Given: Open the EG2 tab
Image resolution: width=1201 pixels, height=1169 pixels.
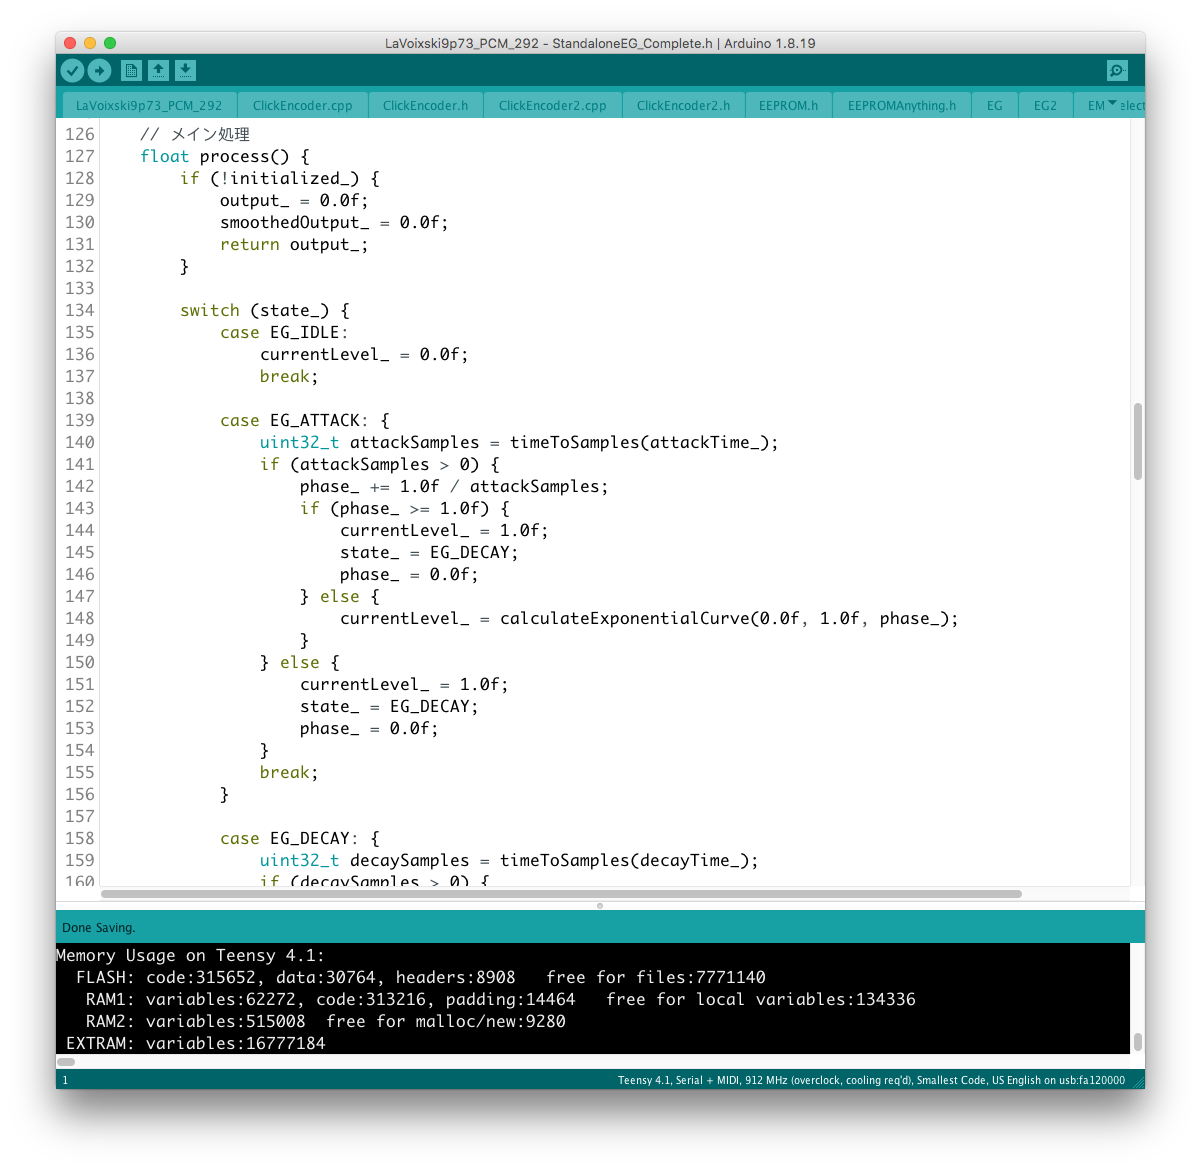Looking at the screenshot, I should 1045,105.
